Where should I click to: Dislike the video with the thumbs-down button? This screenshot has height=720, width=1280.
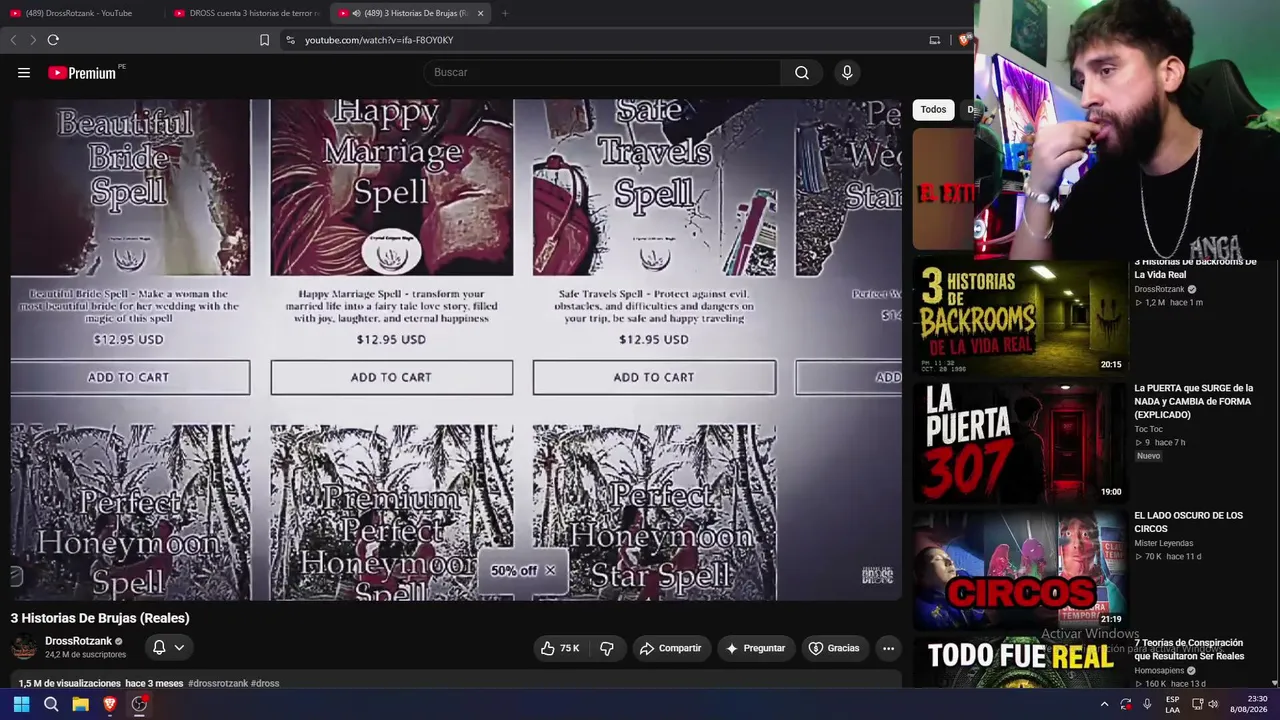click(x=607, y=648)
